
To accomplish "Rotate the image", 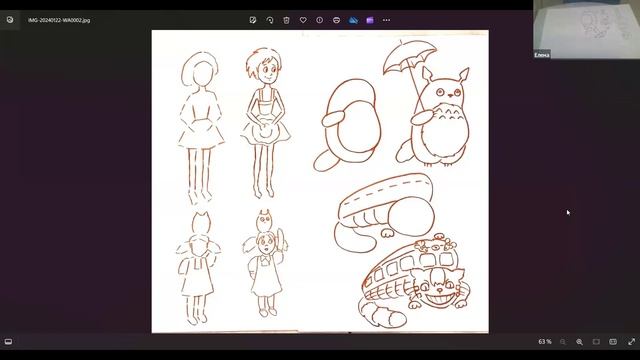I will (x=269, y=20).
